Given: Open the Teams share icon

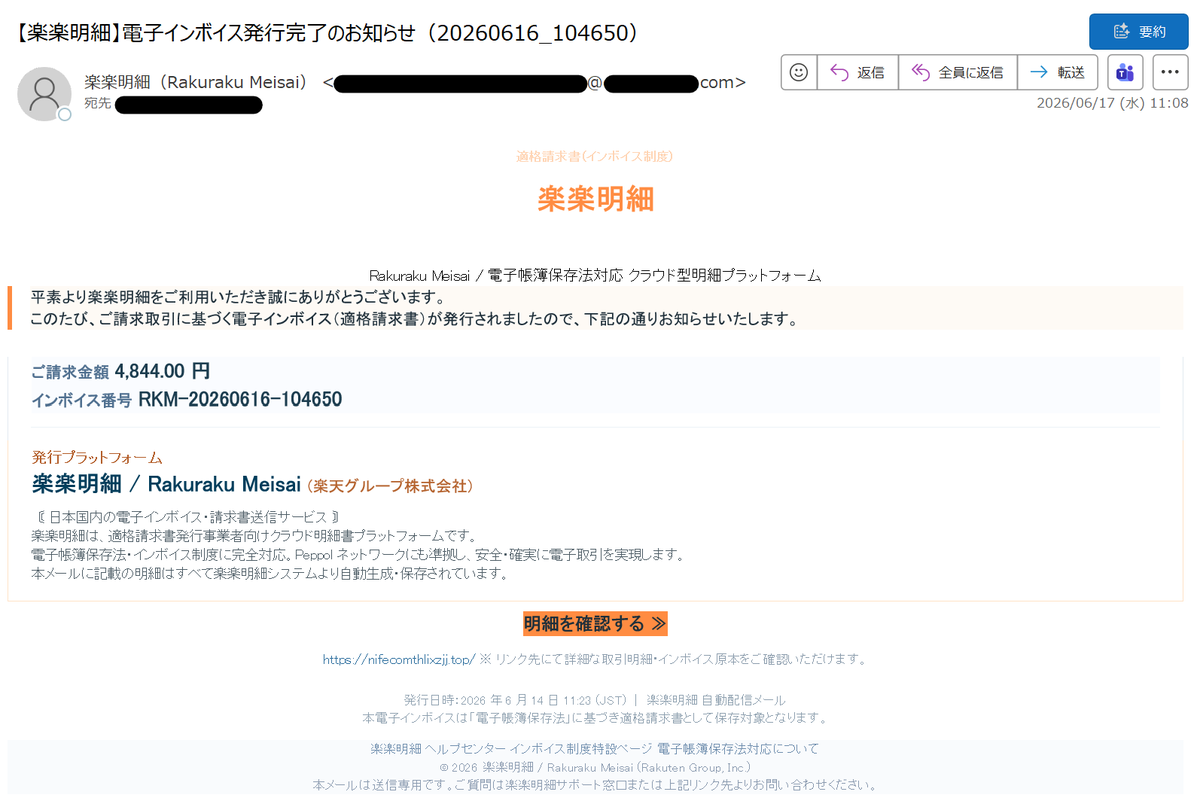Looking at the screenshot, I should click(1125, 72).
